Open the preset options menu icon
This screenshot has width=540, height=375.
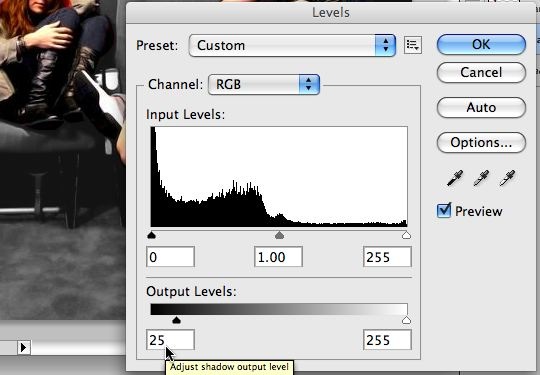click(x=413, y=45)
